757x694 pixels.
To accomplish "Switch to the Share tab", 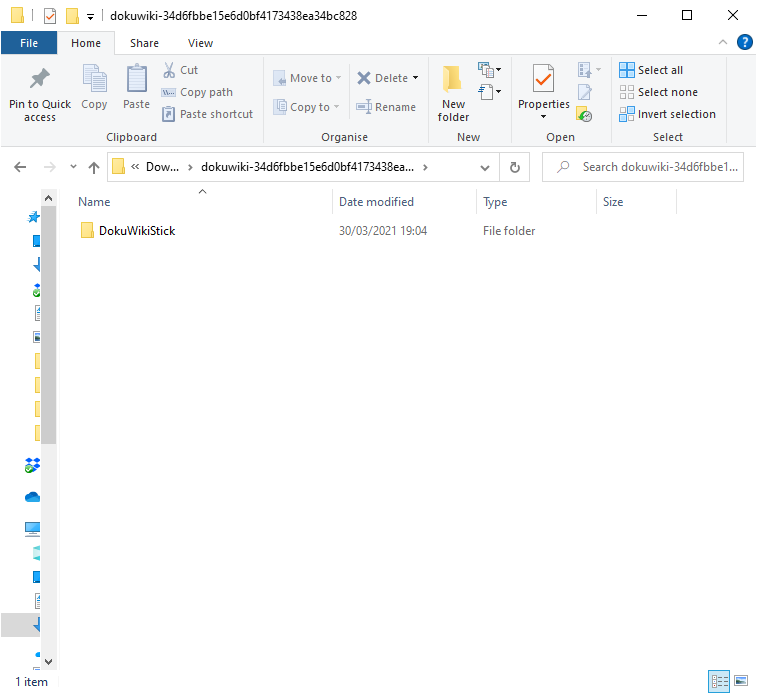I will pos(144,43).
